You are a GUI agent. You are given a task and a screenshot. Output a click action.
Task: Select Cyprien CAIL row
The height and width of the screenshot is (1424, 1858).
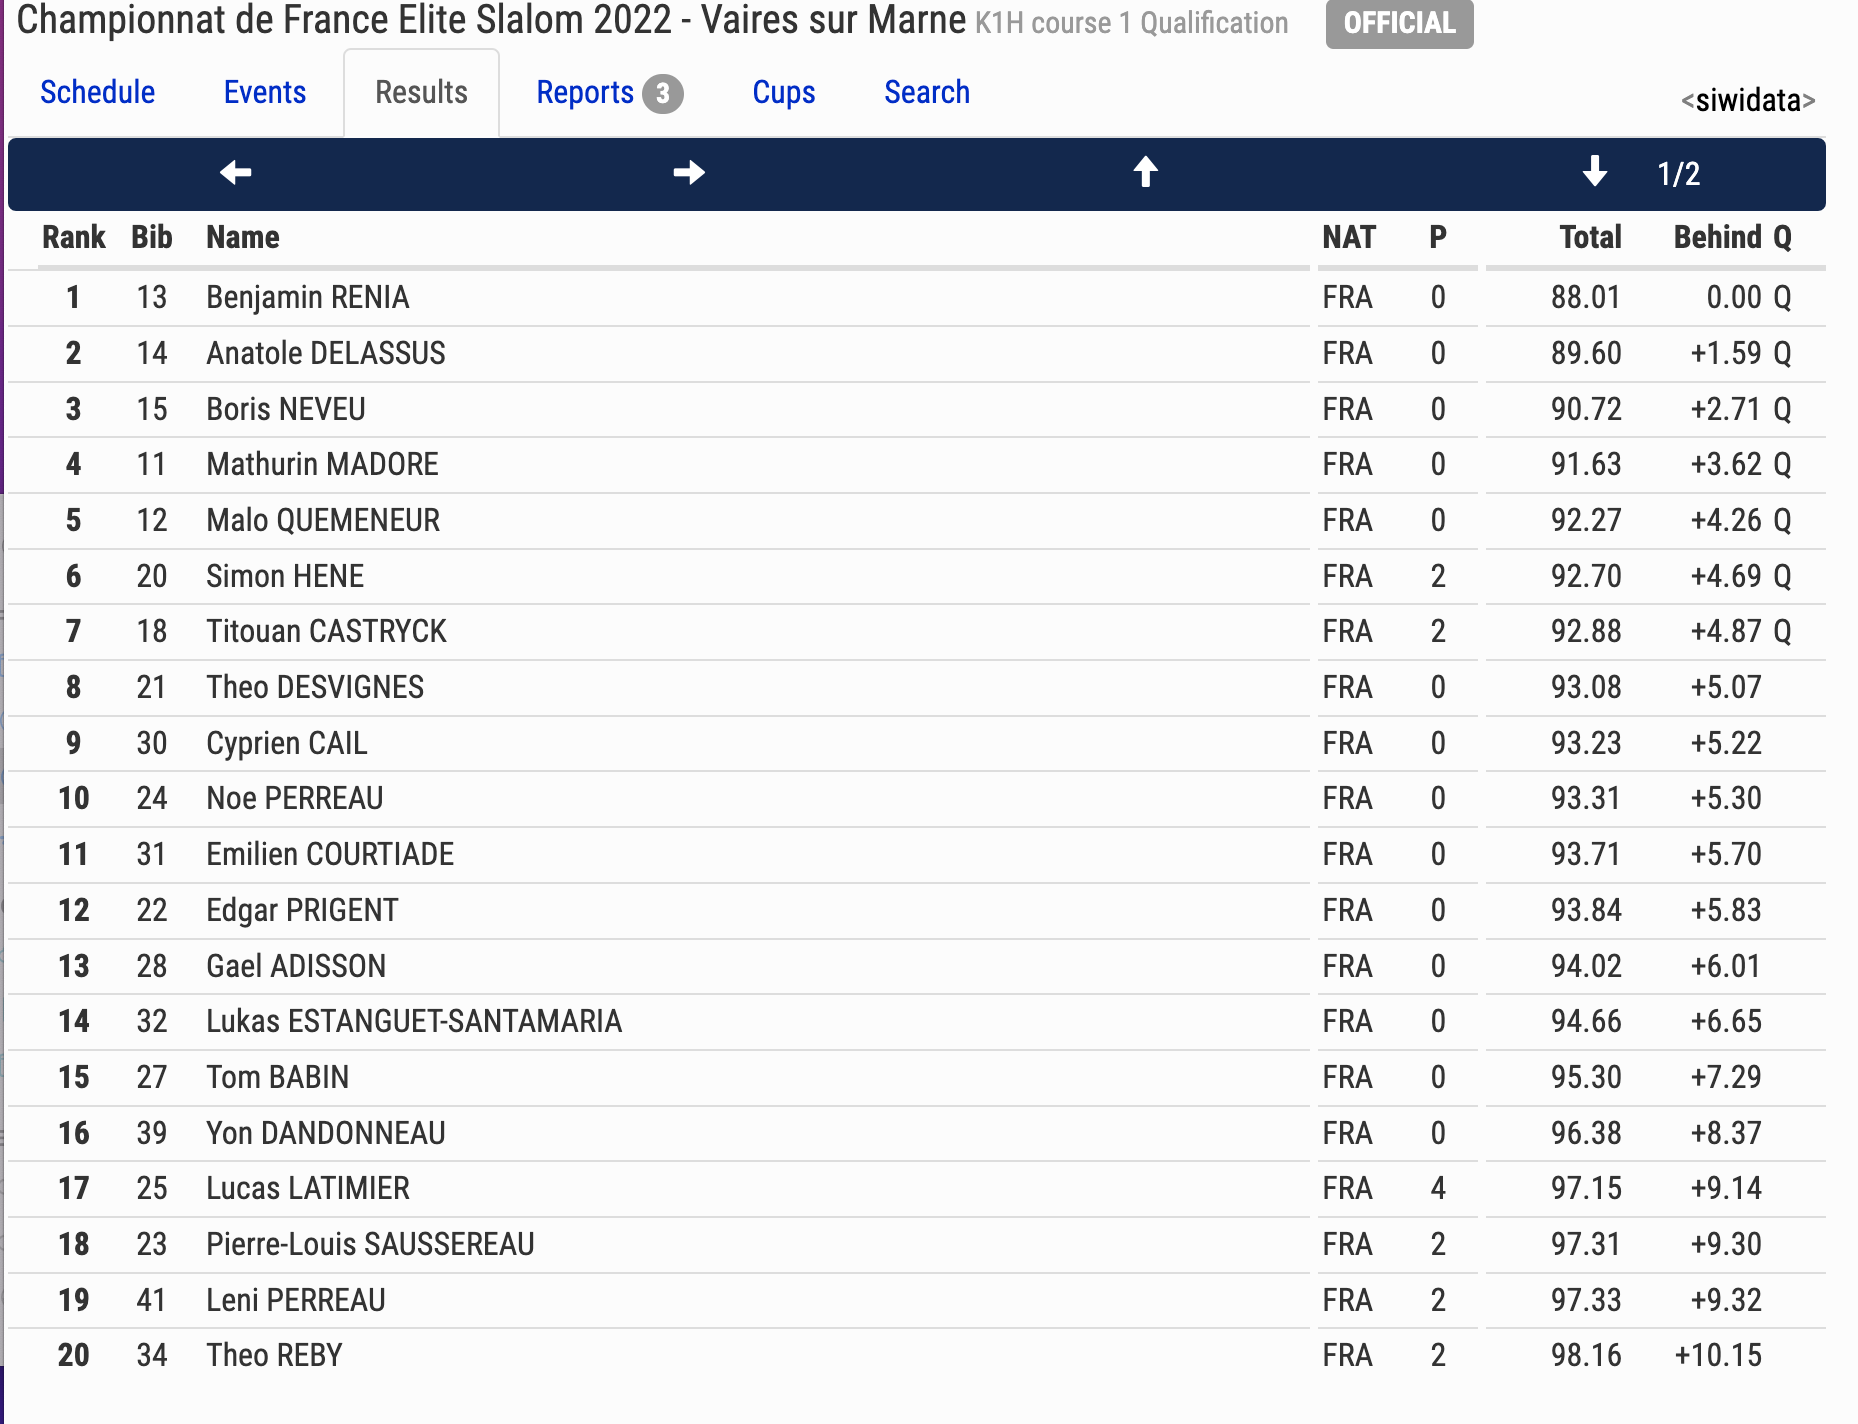coord(917,744)
